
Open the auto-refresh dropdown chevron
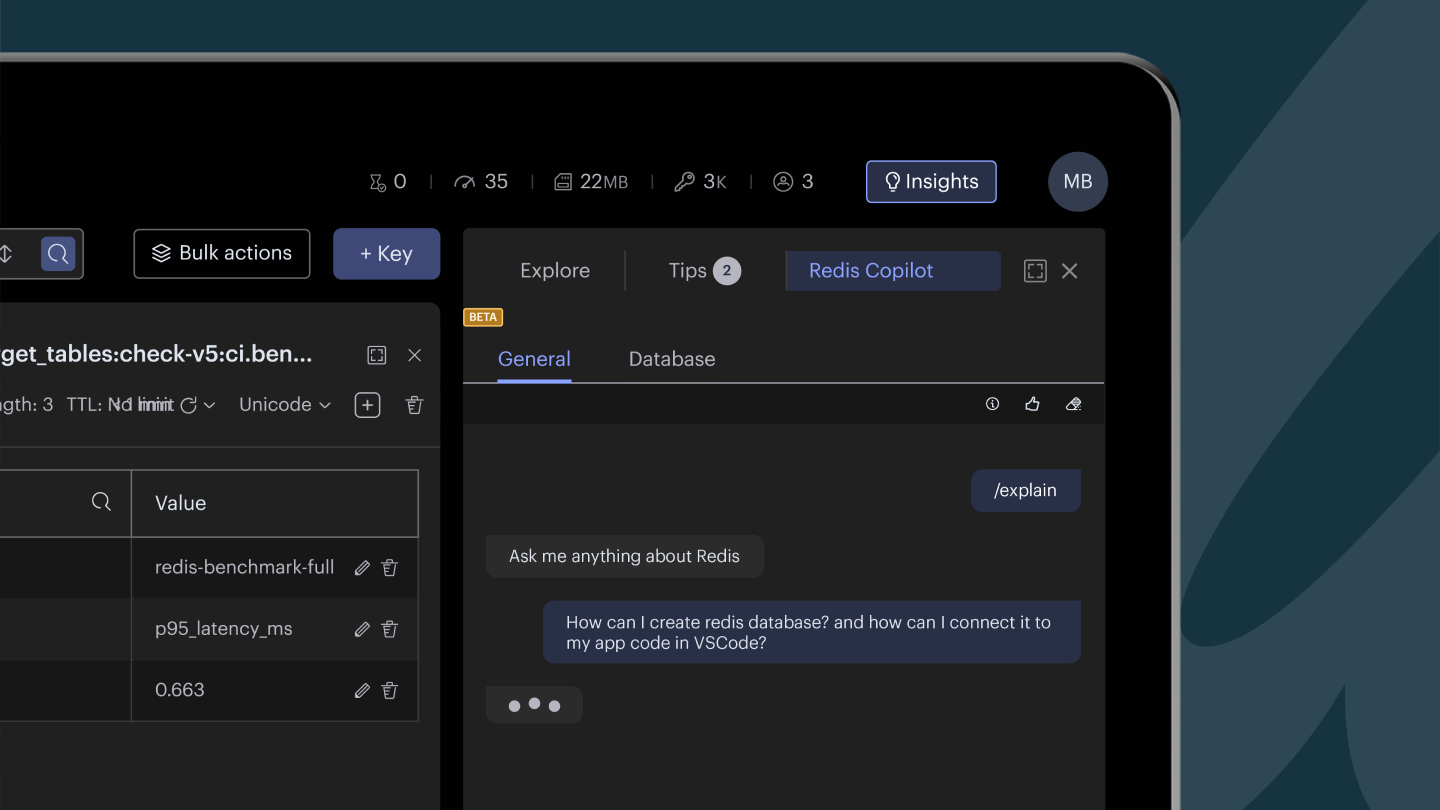(x=209, y=405)
